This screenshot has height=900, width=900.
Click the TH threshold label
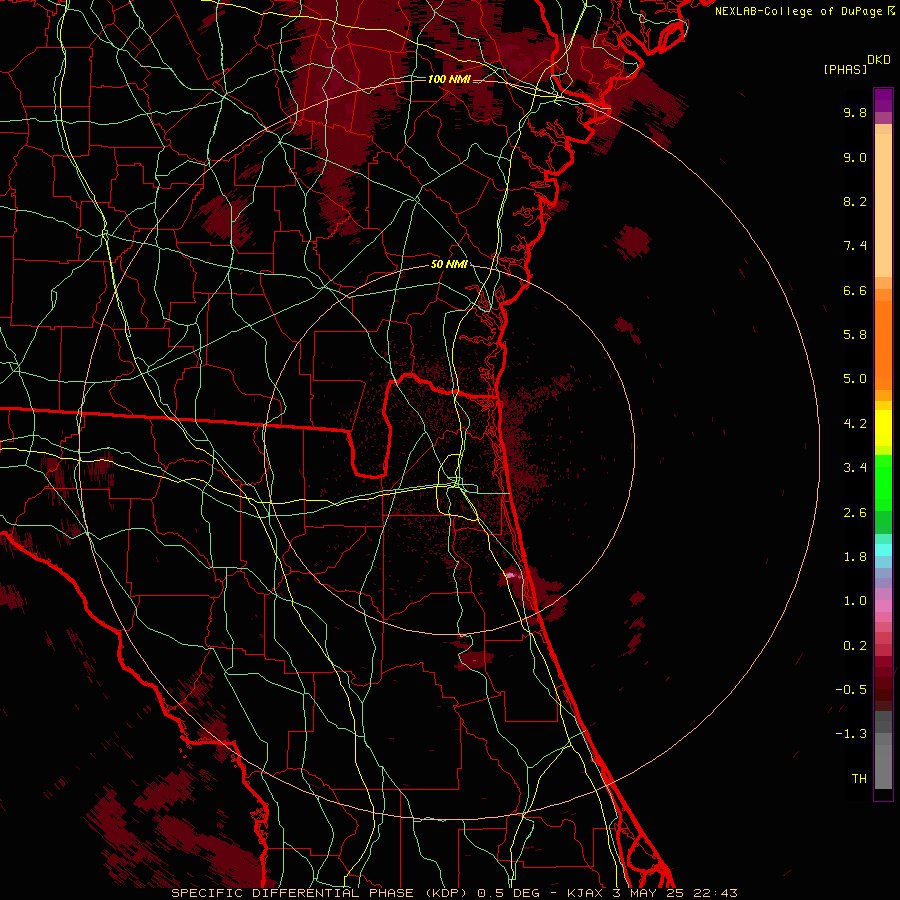tap(859, 778)
